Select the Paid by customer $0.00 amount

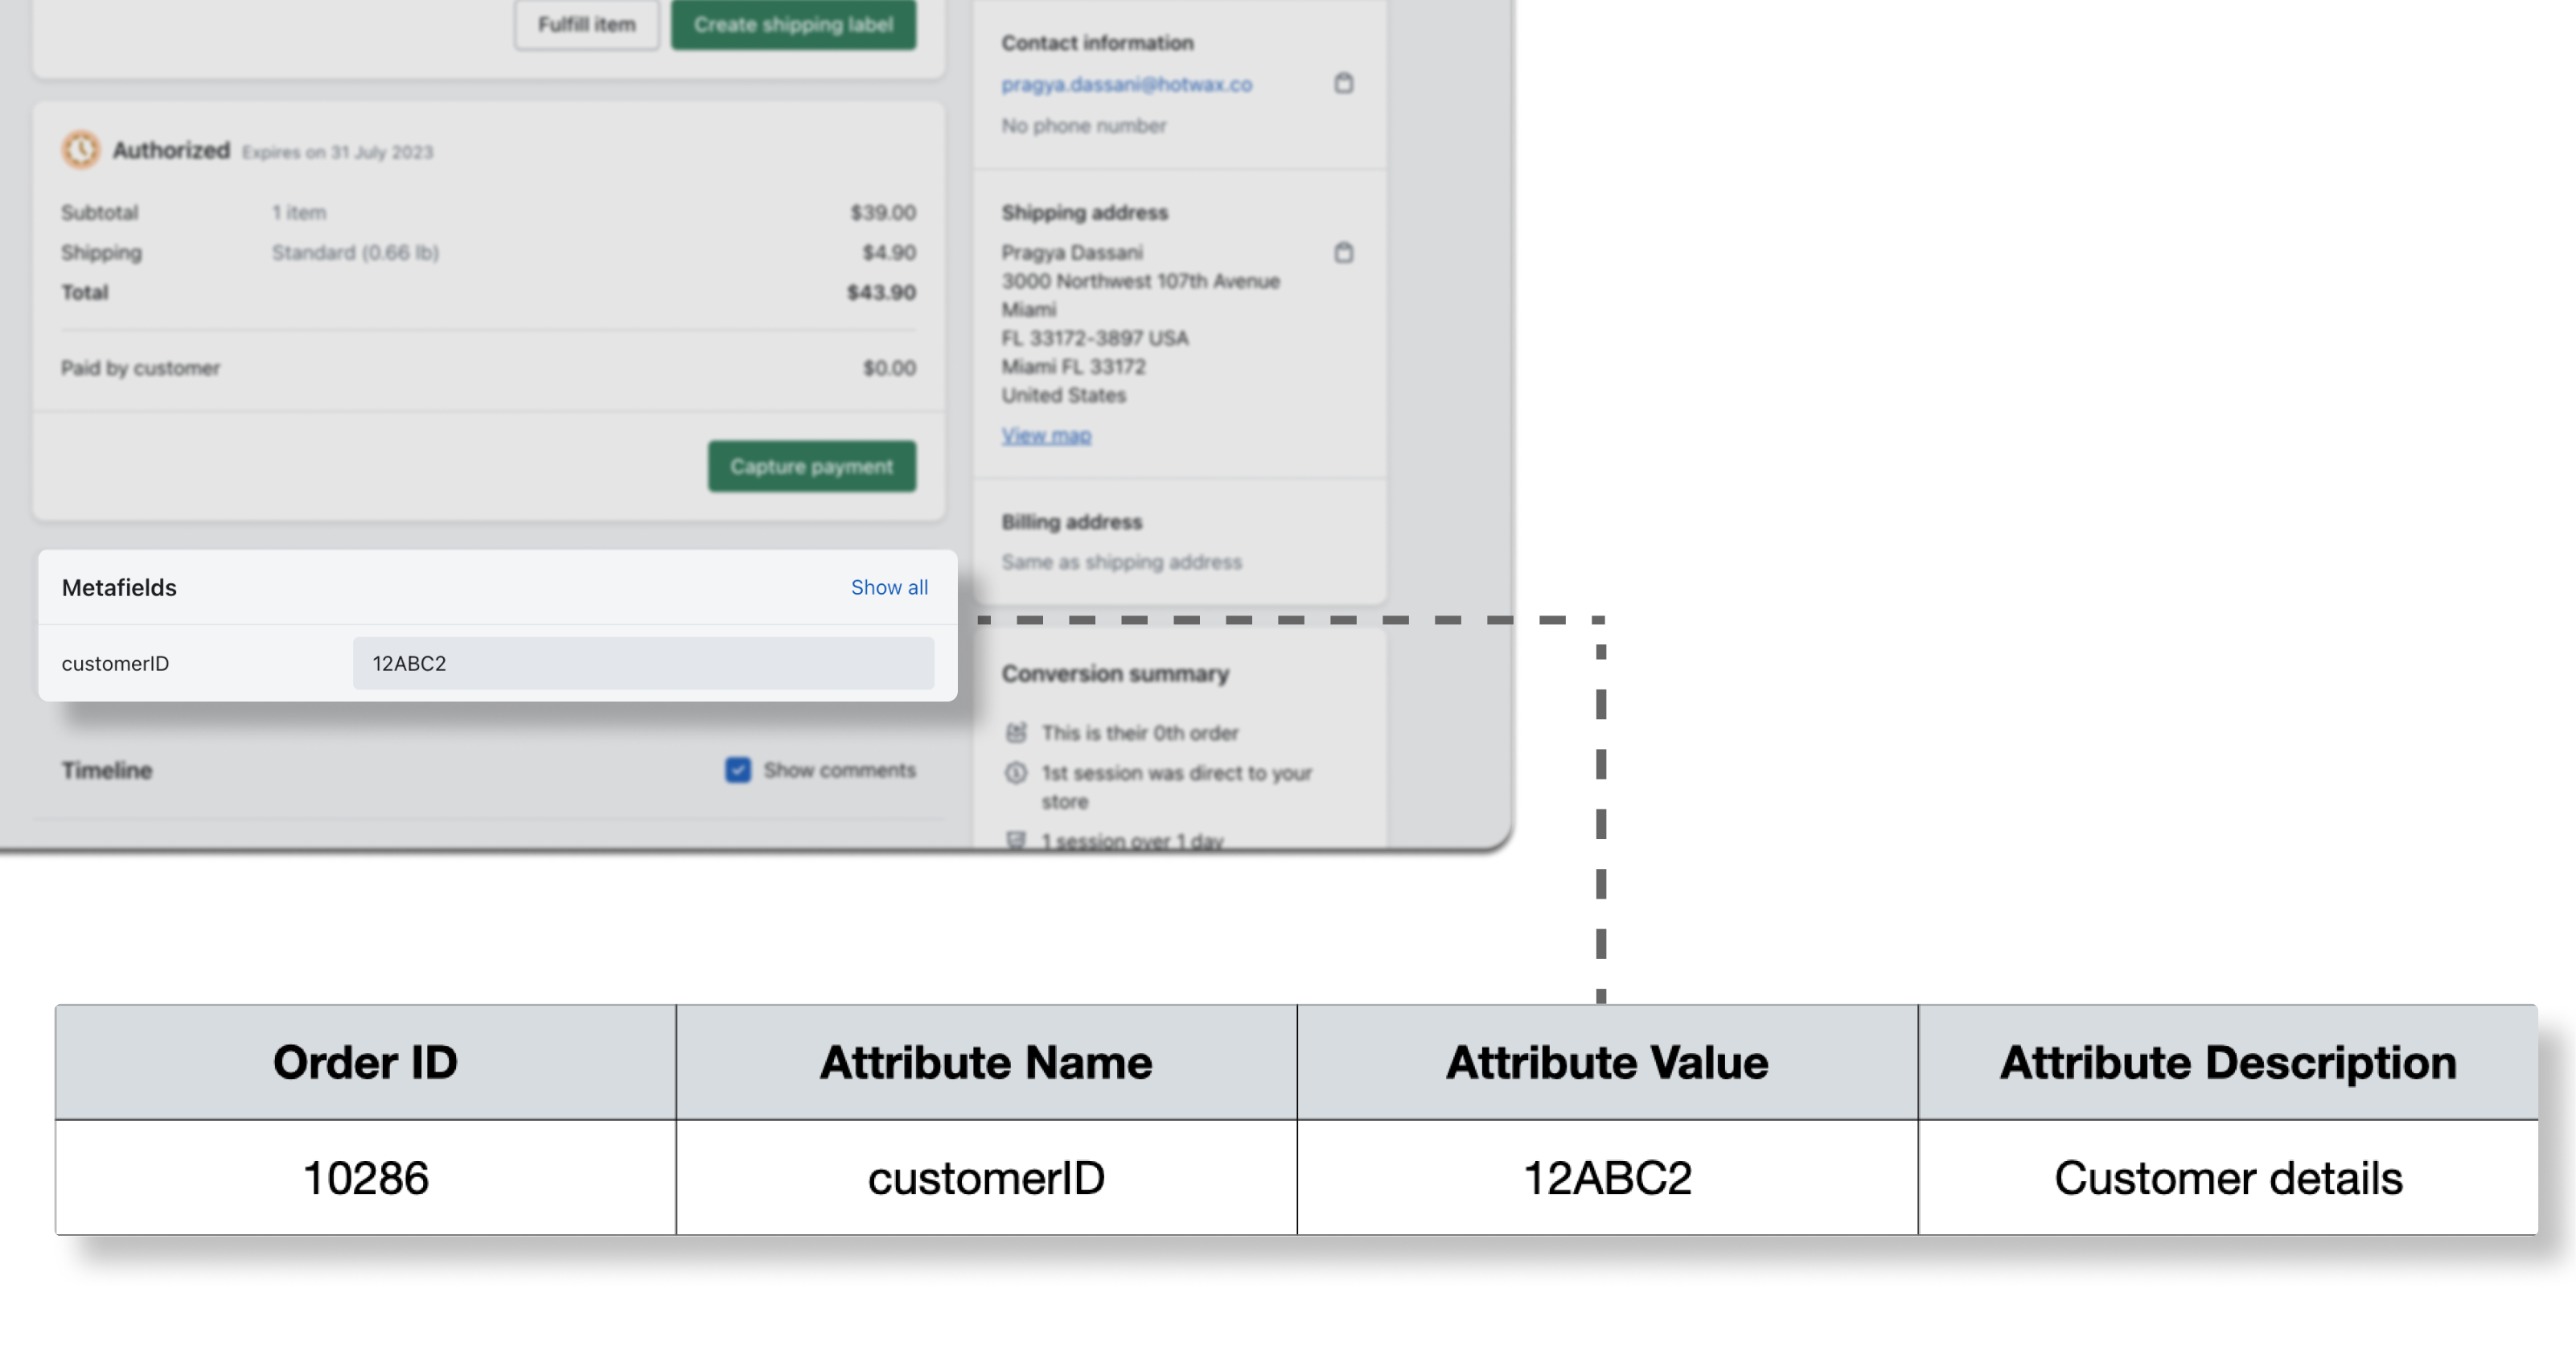tap(889, 368)
